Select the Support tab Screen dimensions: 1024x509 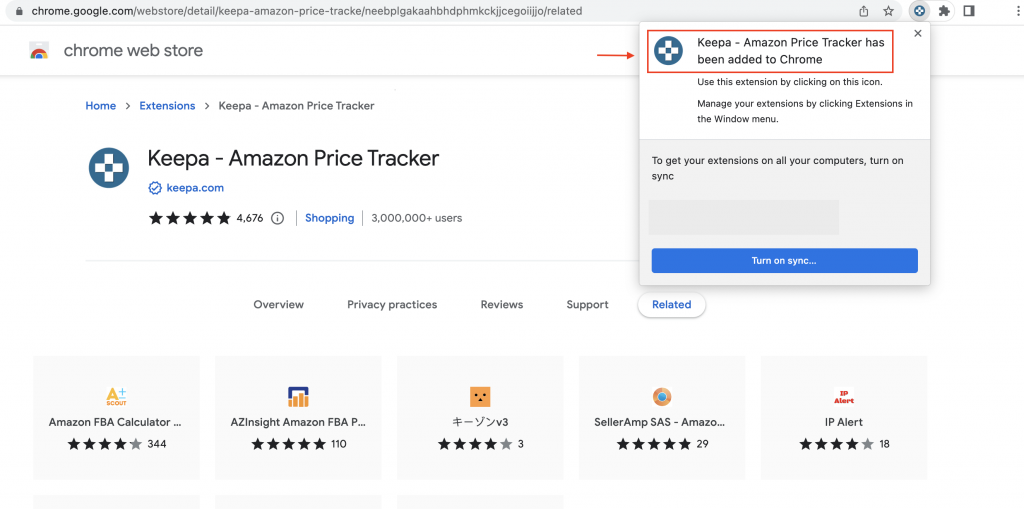coord(587,305)
